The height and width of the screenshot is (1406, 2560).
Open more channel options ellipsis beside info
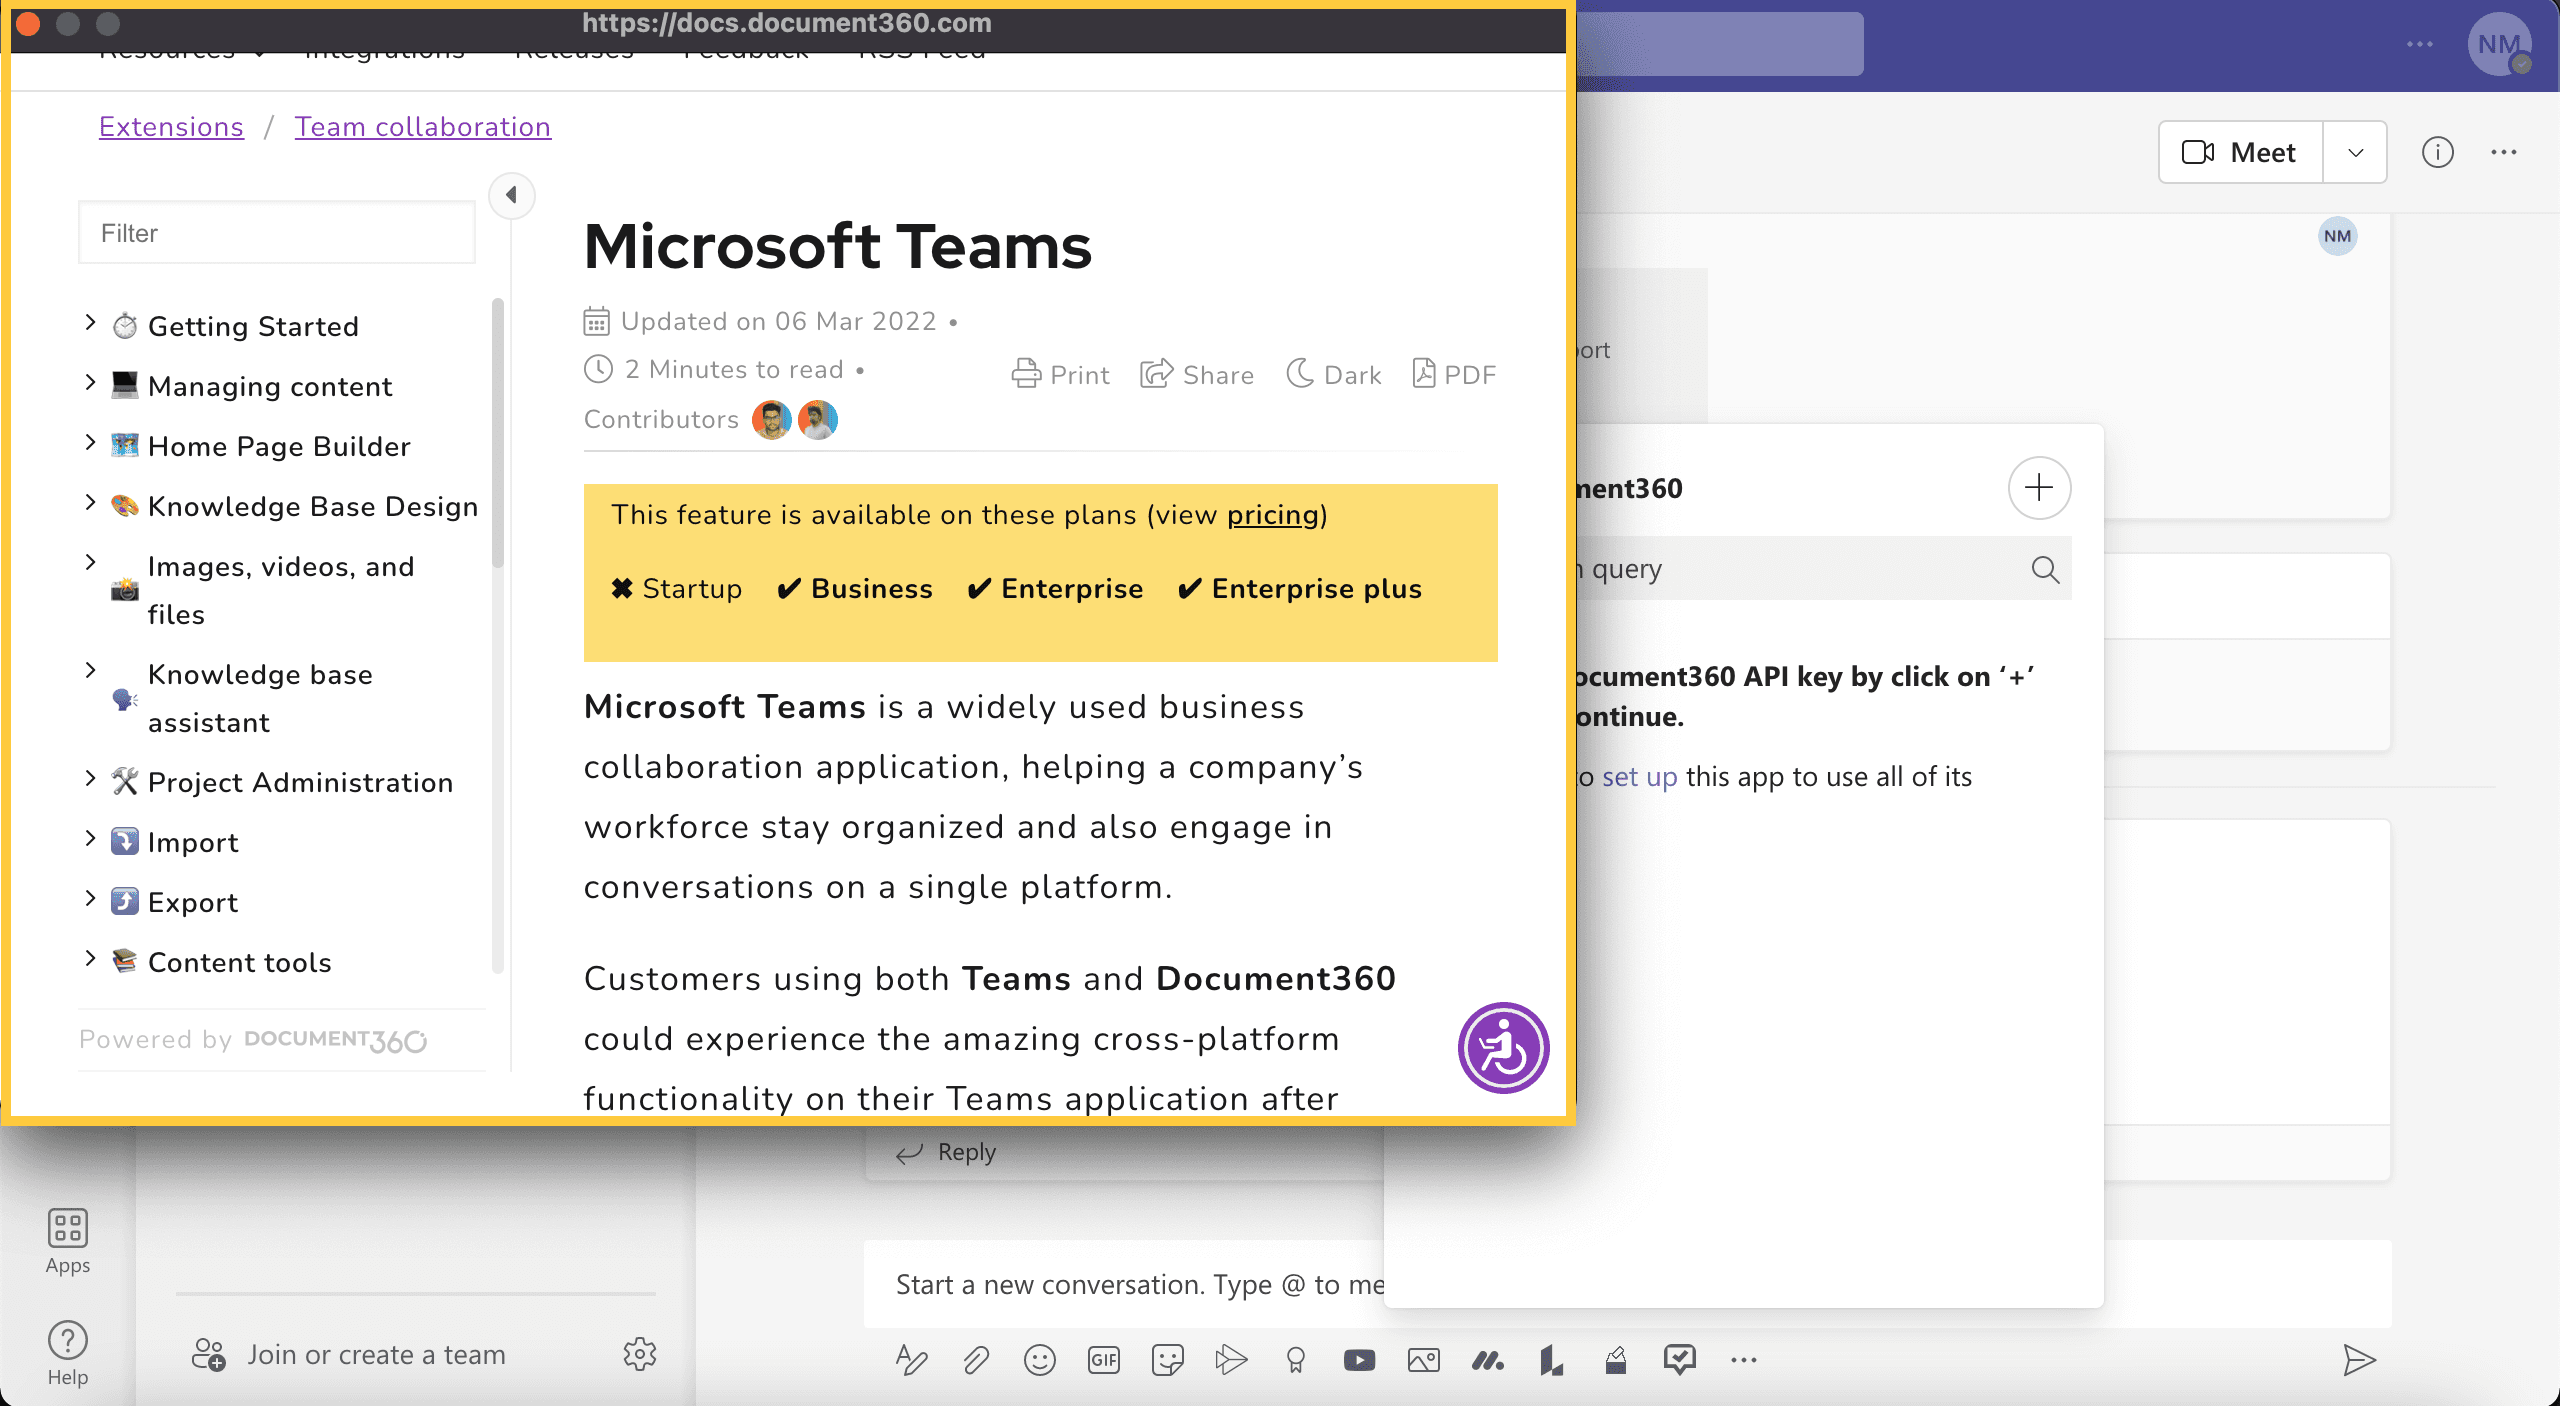(2504, 152)
